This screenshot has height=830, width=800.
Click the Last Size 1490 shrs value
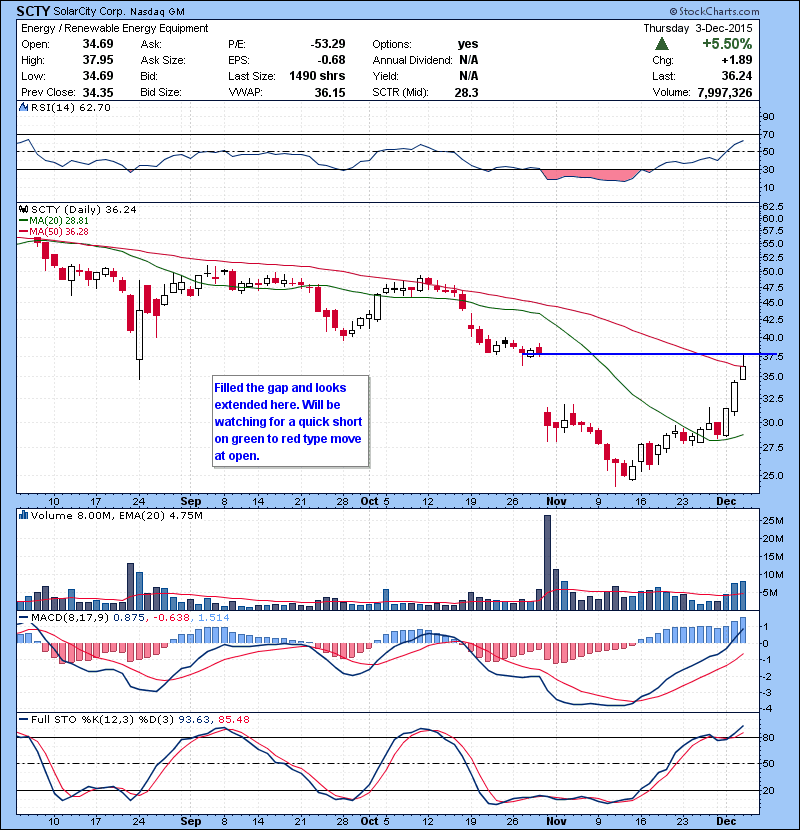(317, 76)
